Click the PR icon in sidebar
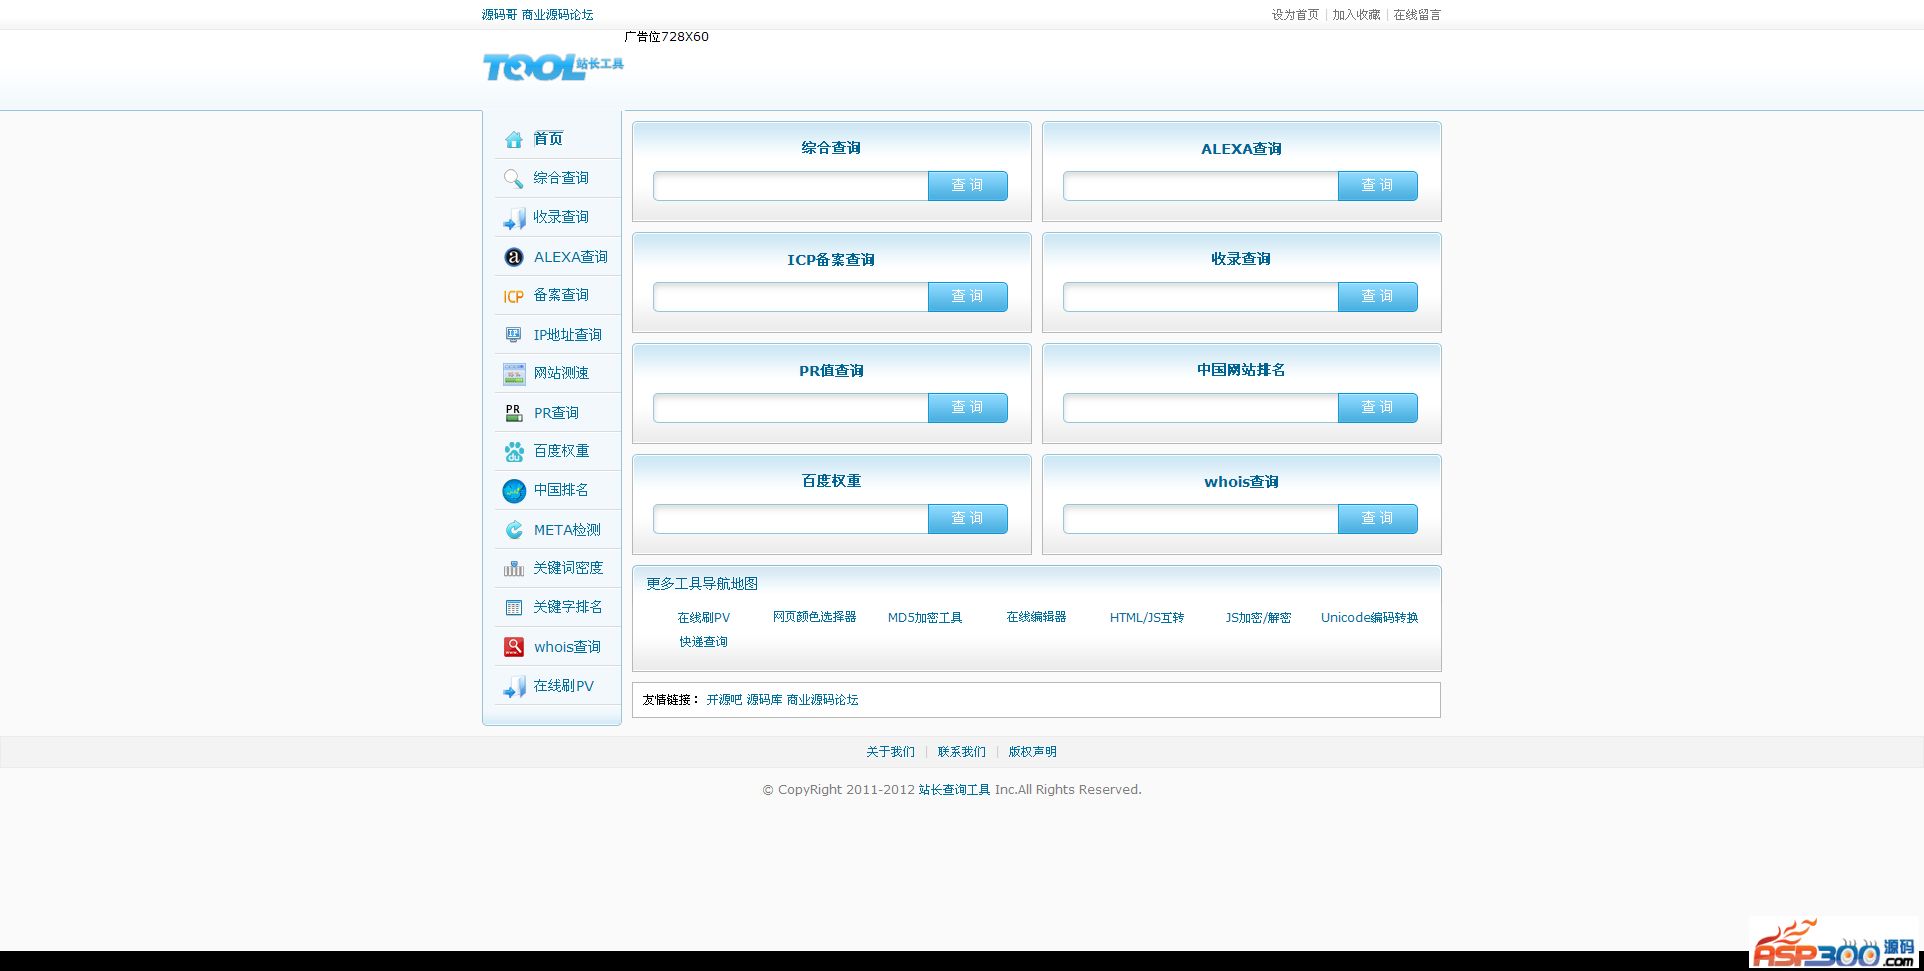The width and height of the screenshot is (1924, 971). (x=514, y=413)
